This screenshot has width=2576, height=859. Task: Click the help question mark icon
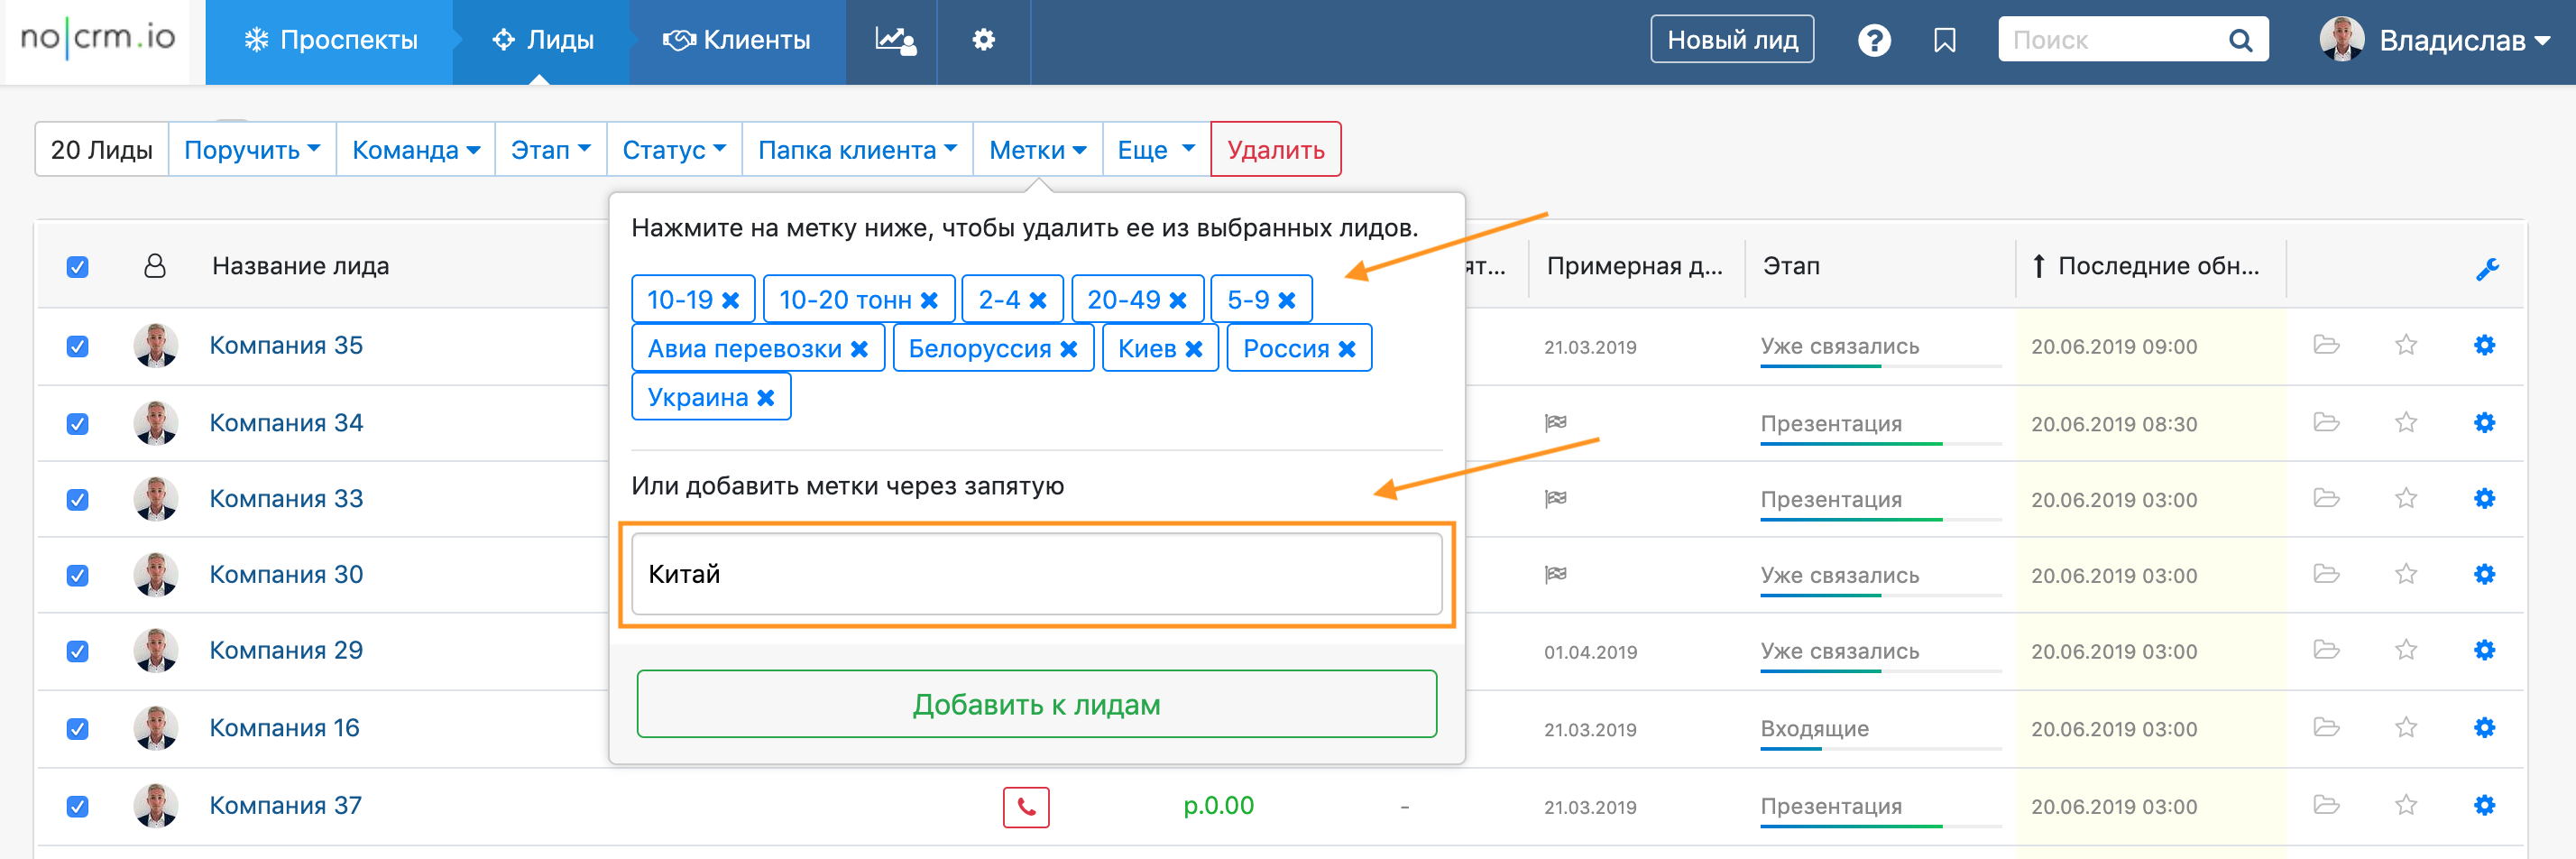click(1873, 40)
